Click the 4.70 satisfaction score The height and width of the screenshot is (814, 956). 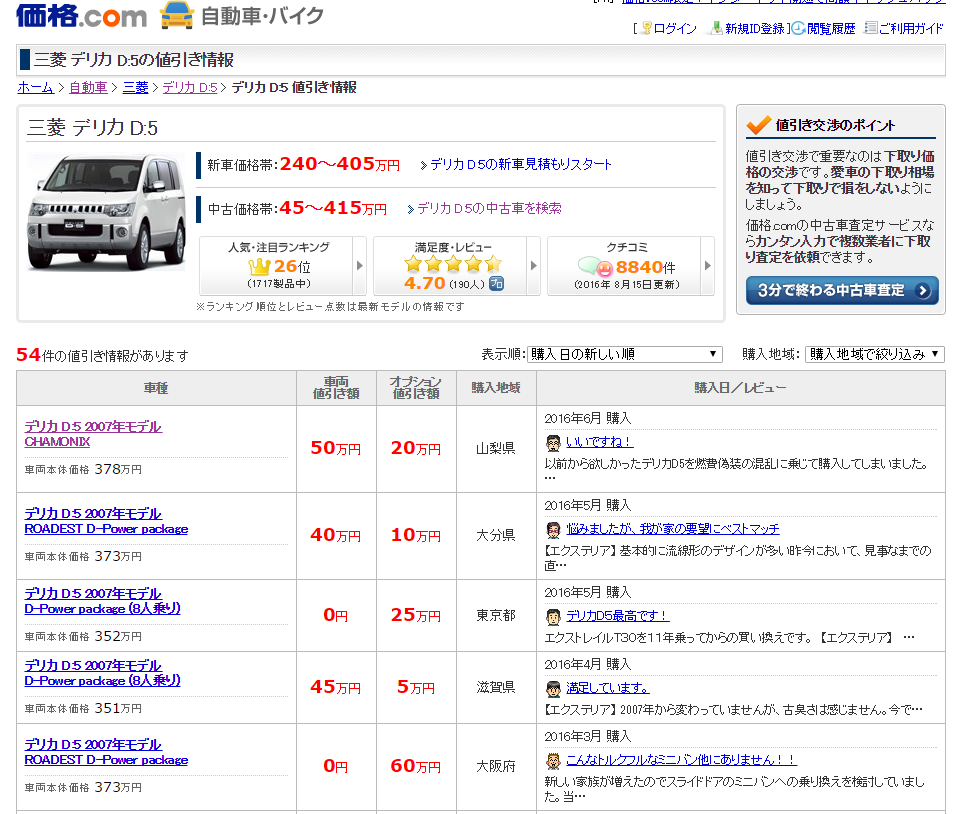424,284
